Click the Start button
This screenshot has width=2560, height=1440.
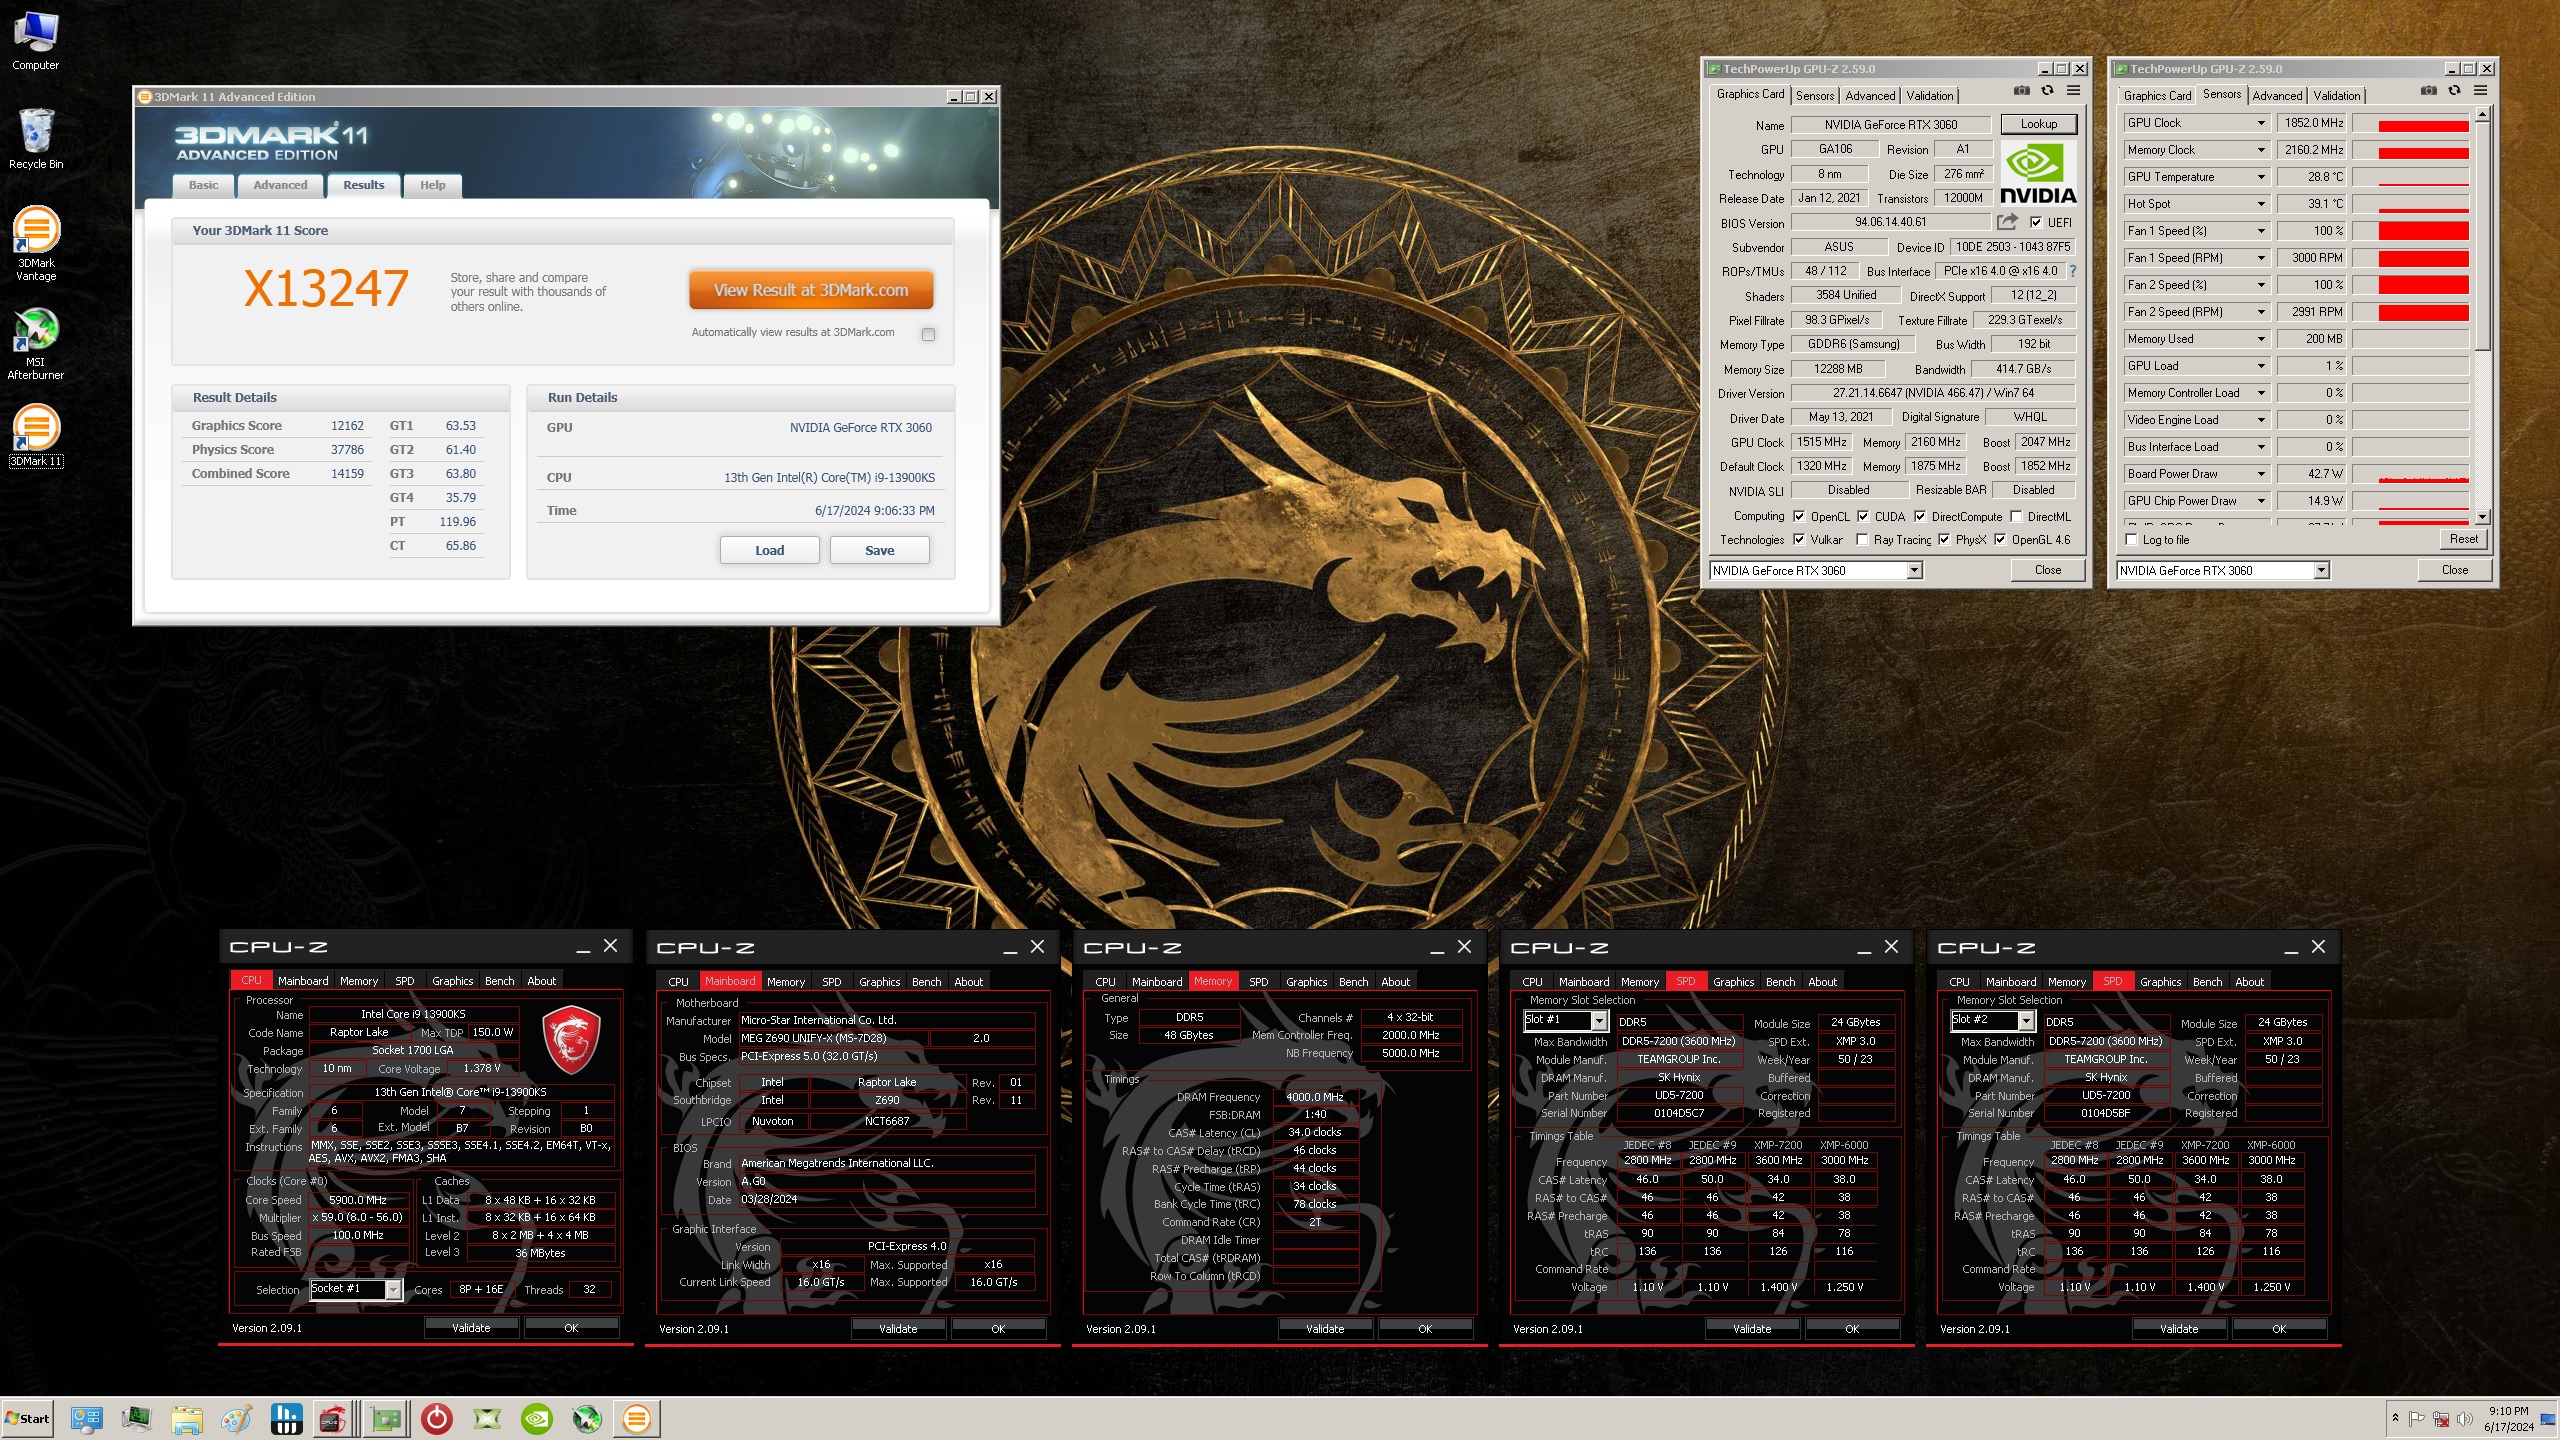tap(28, 1419)
